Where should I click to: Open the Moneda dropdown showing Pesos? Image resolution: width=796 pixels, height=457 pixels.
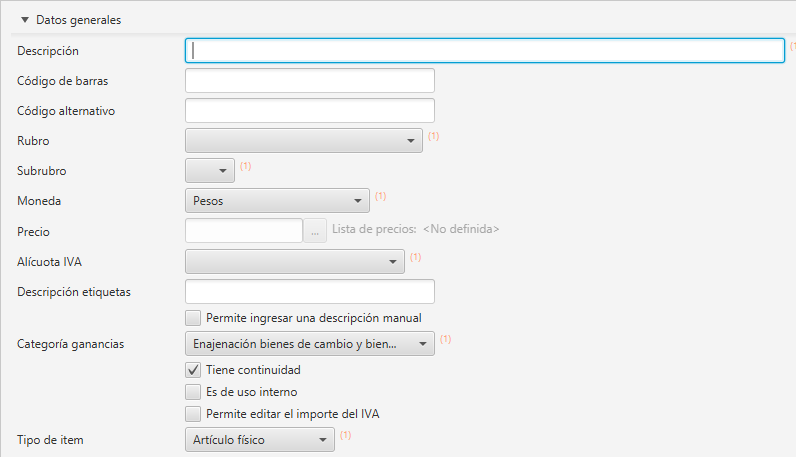[x=277, y=201]
